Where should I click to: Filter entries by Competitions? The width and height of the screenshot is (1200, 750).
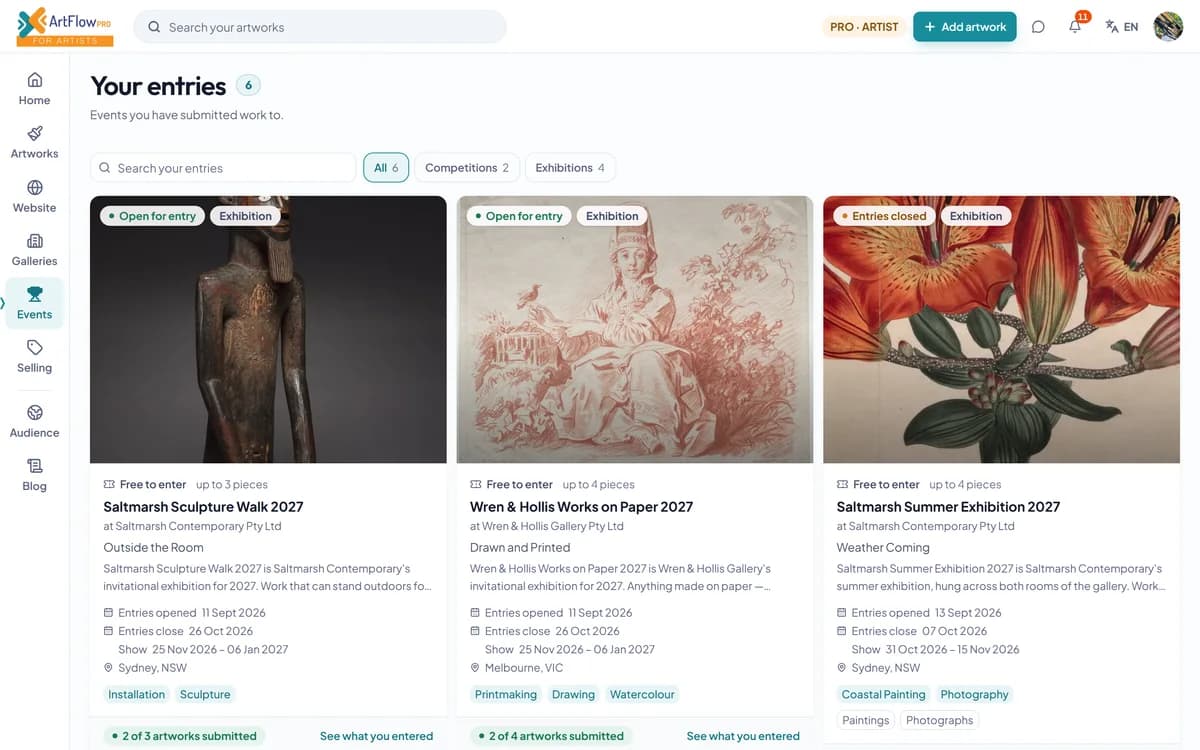467,168
